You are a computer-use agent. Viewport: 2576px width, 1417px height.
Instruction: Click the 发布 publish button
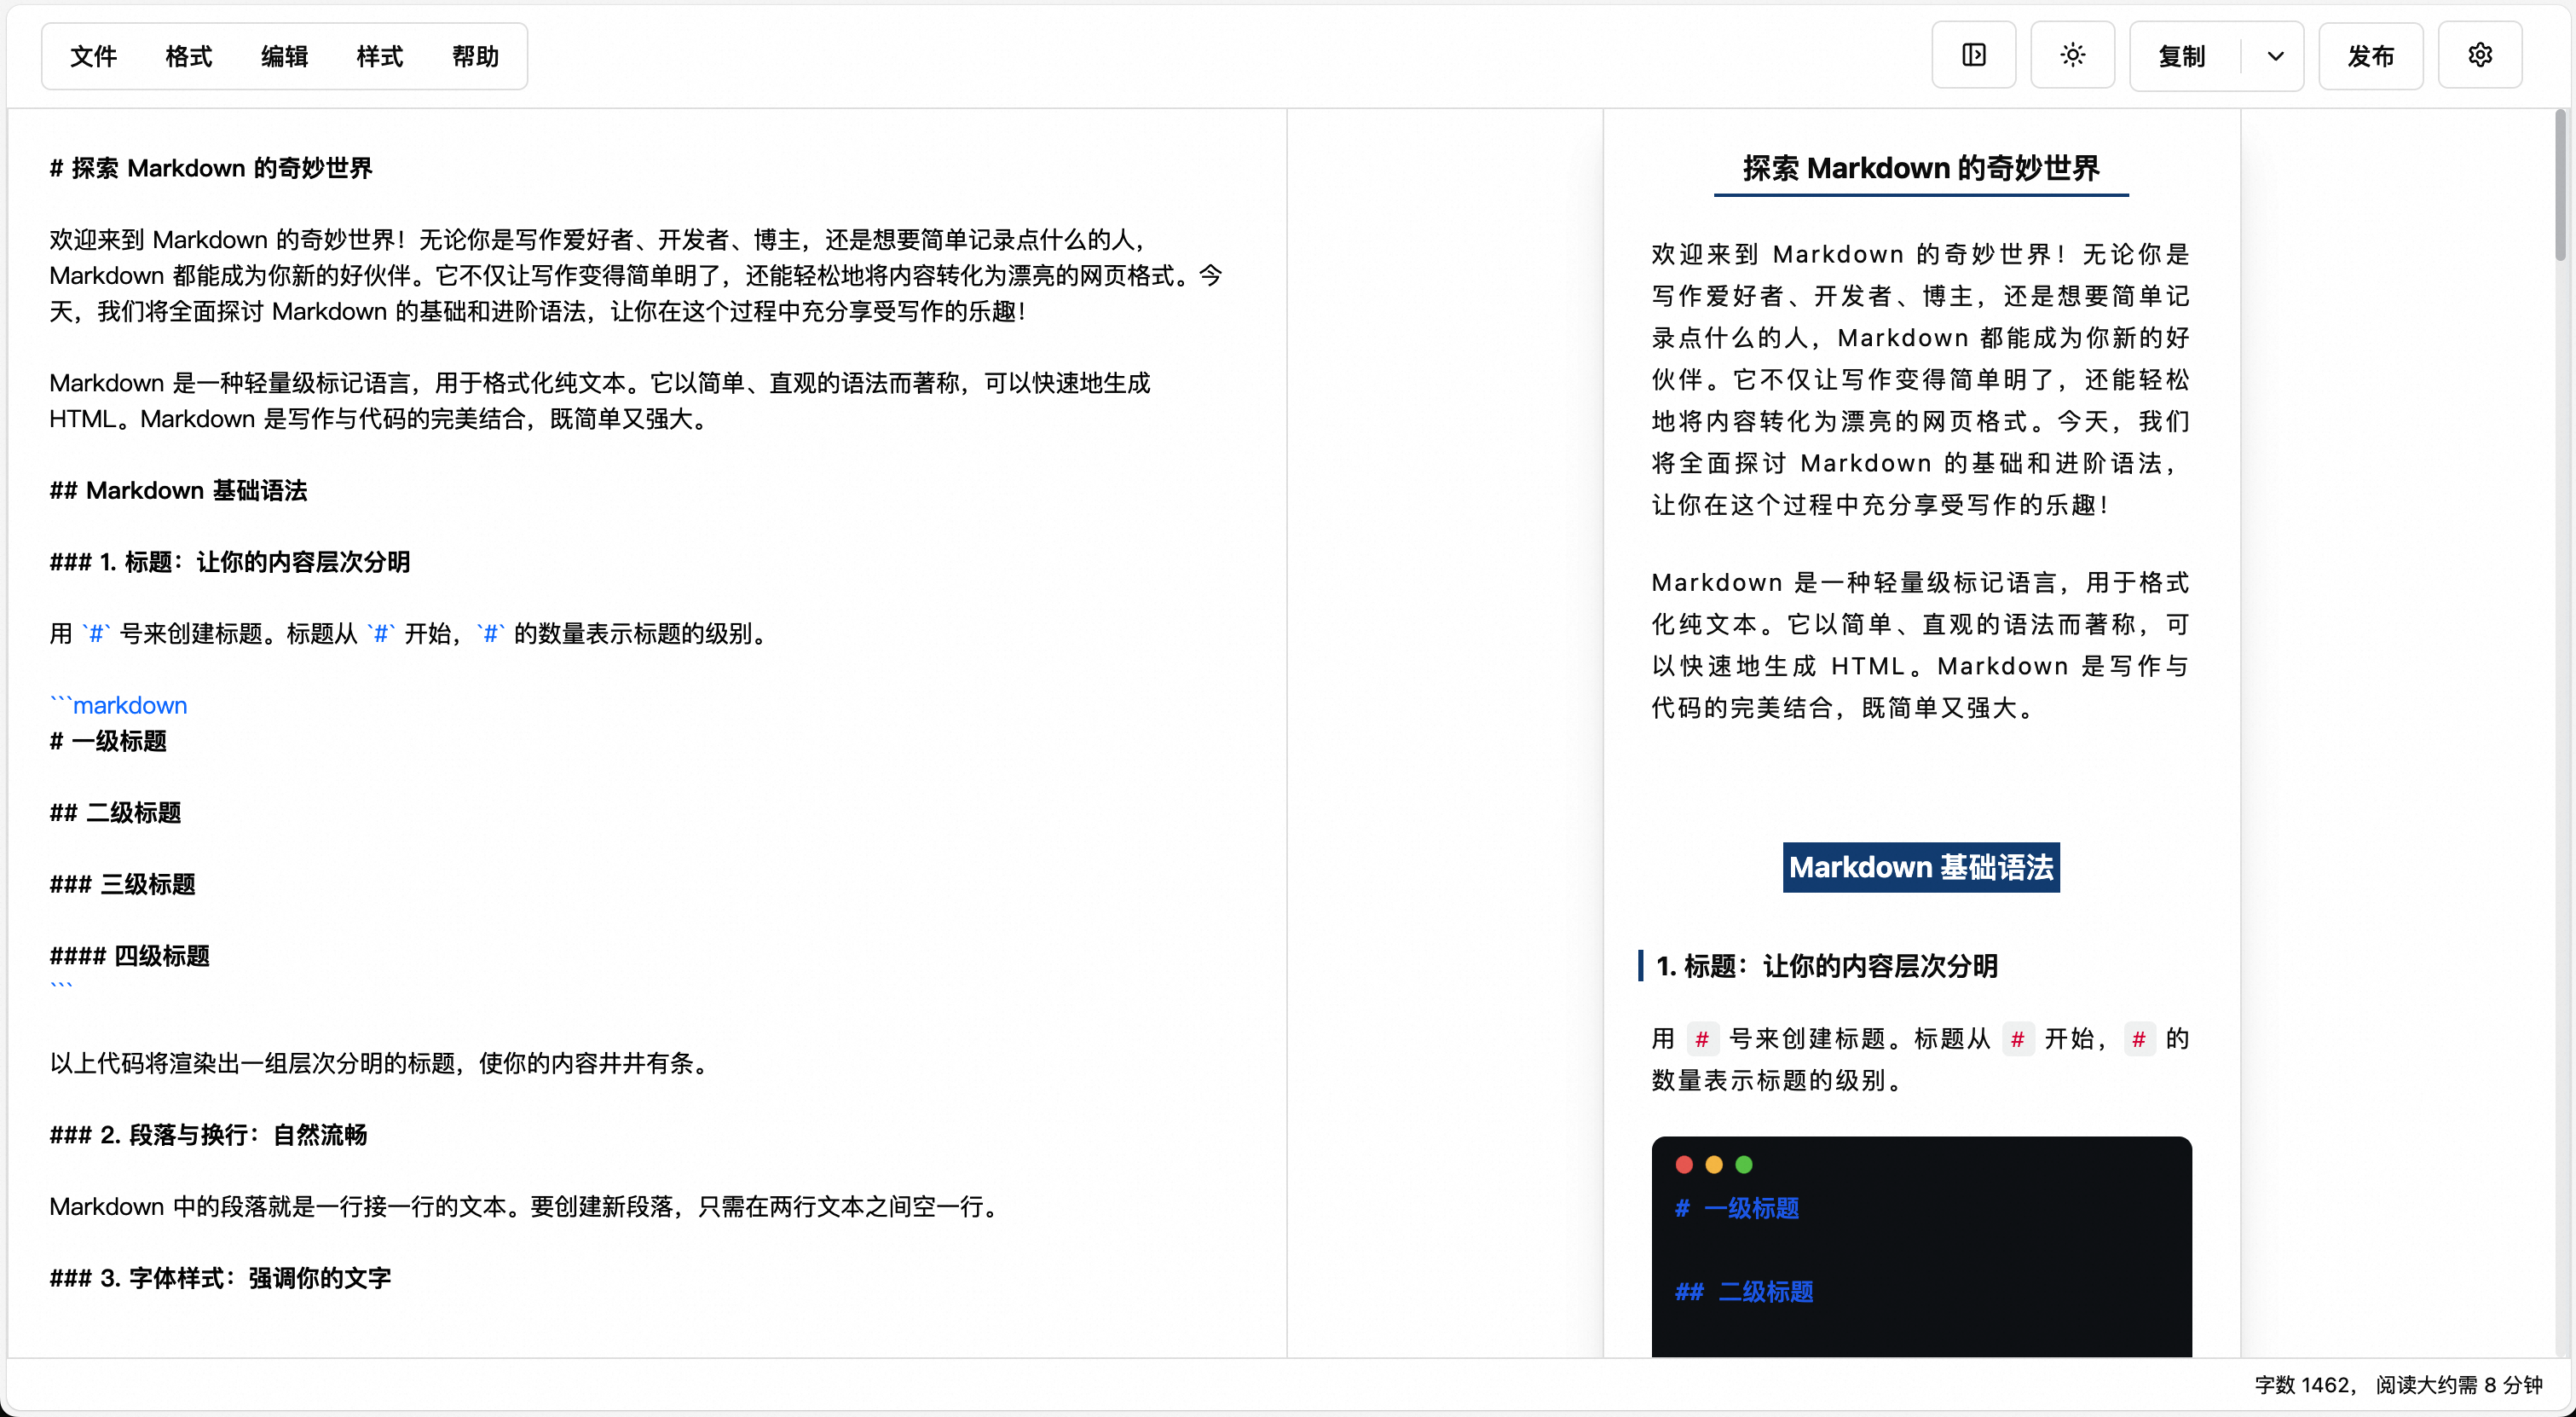[2370, 56]
